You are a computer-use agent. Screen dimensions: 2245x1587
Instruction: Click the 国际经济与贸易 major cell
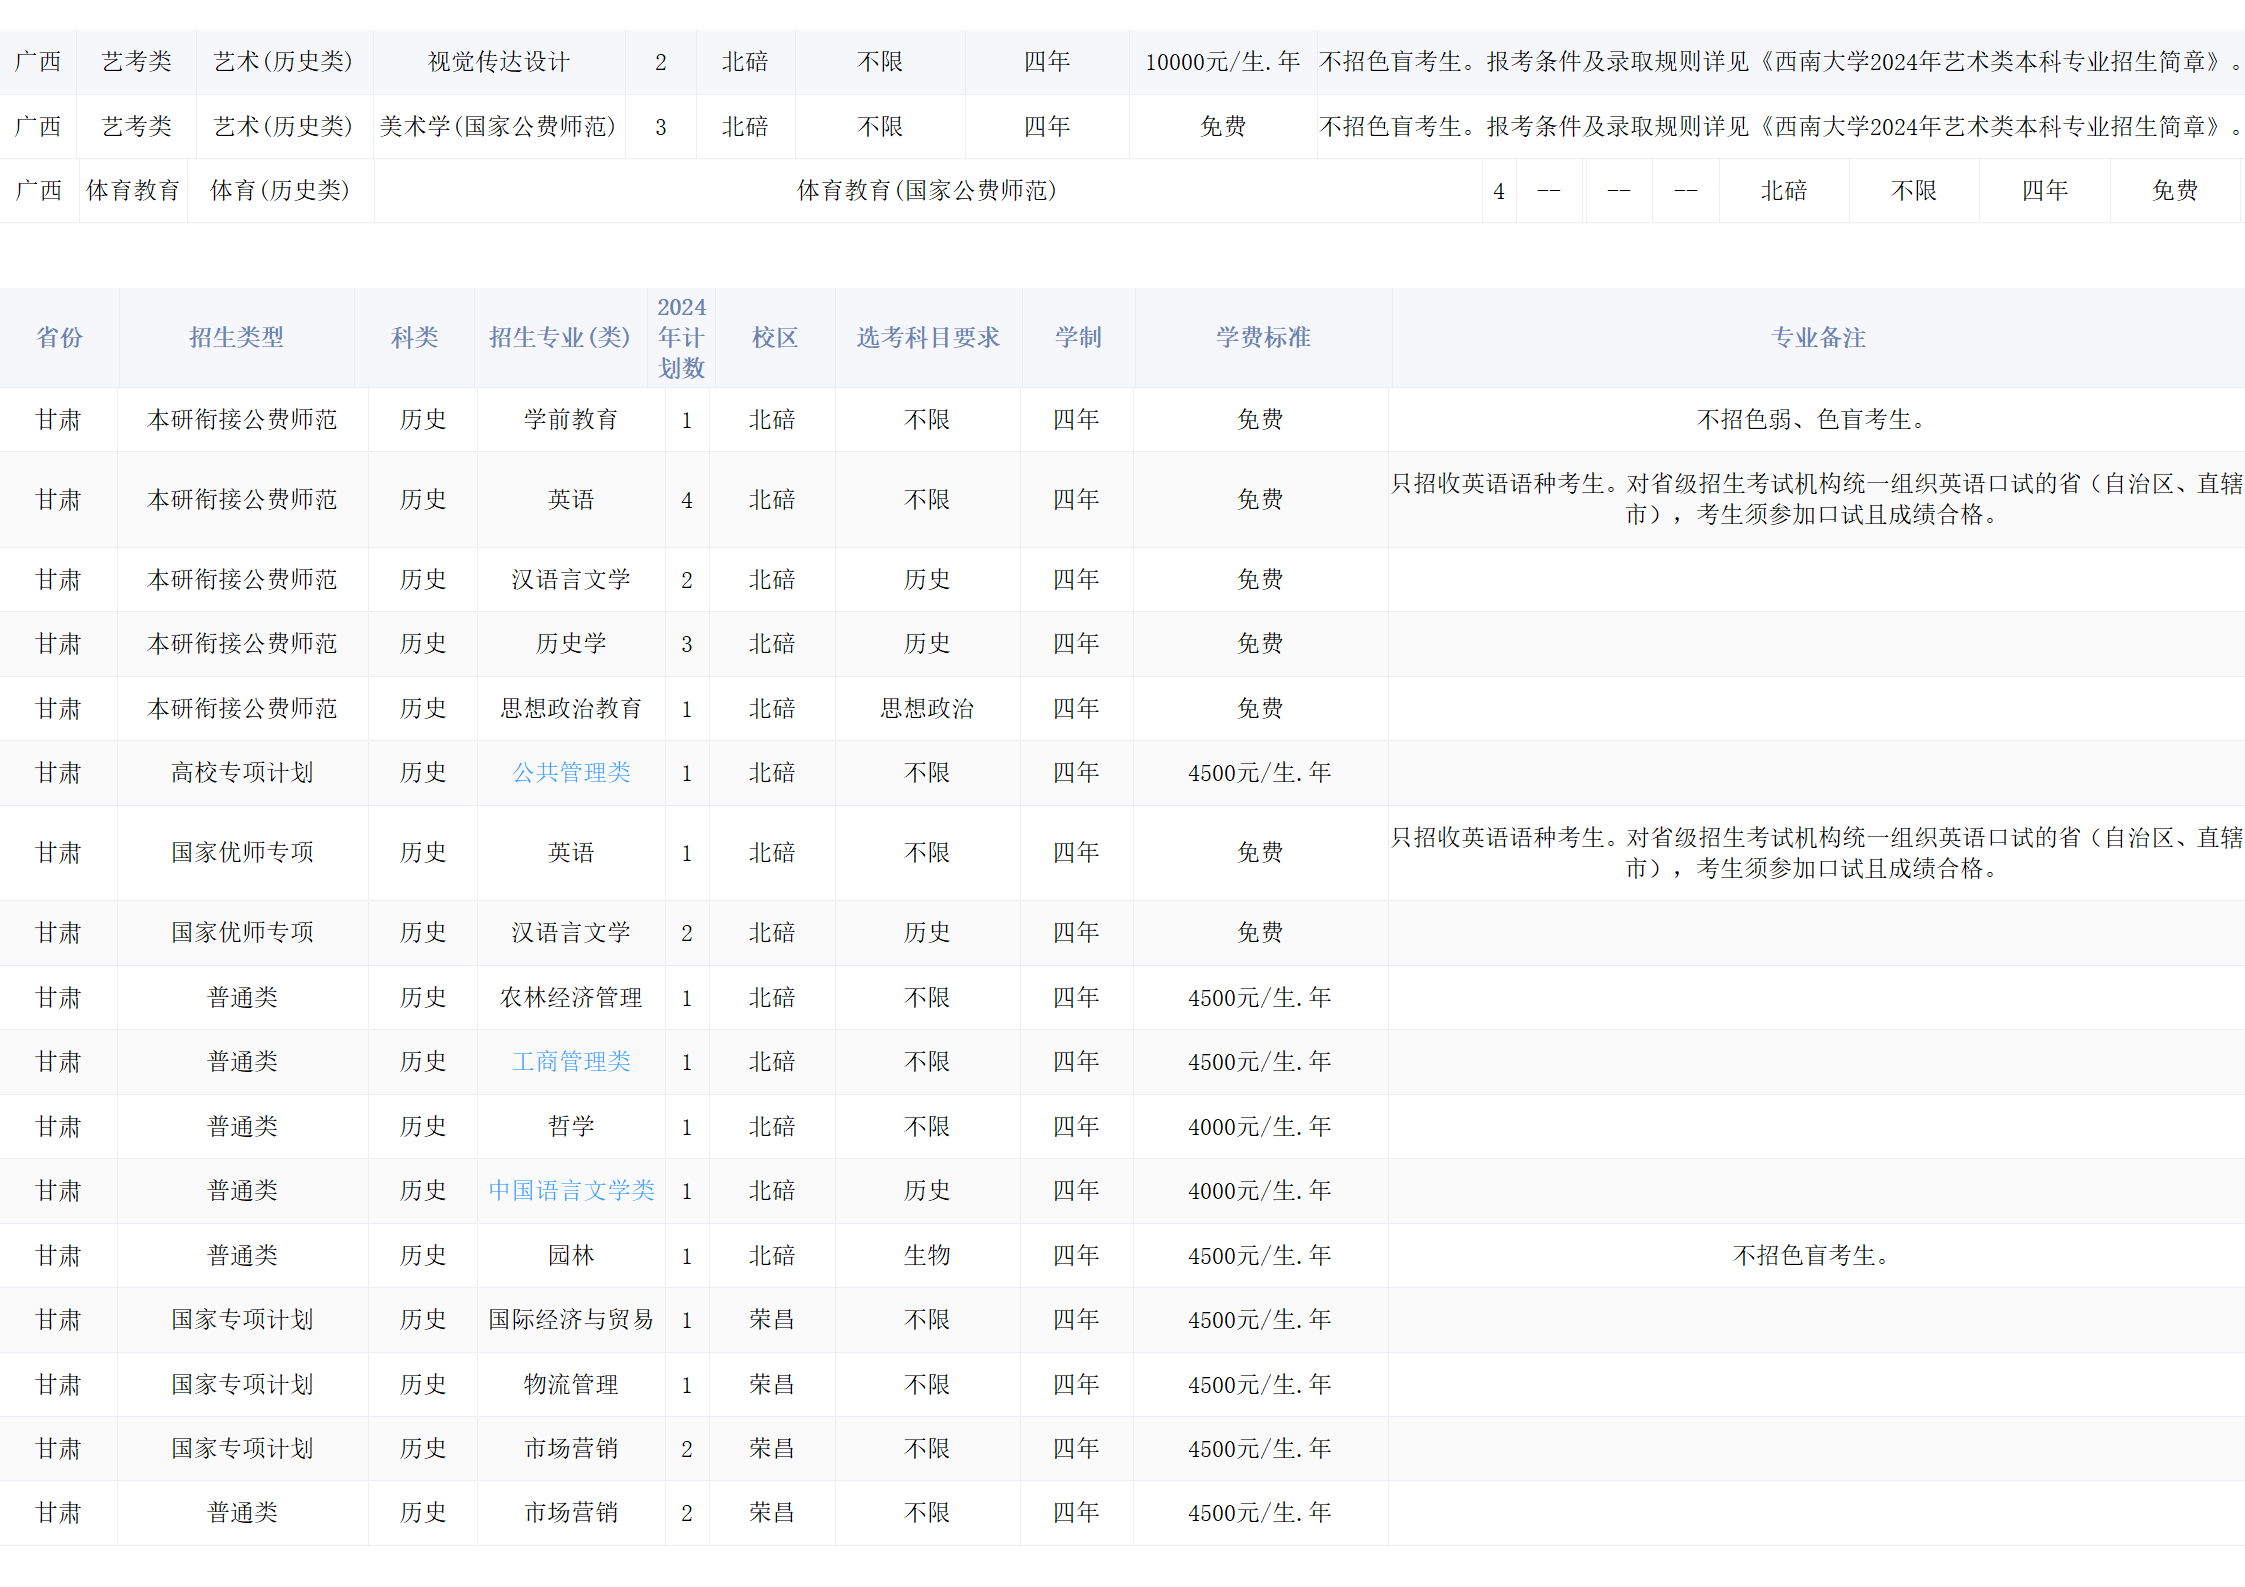coord(571,1320)
